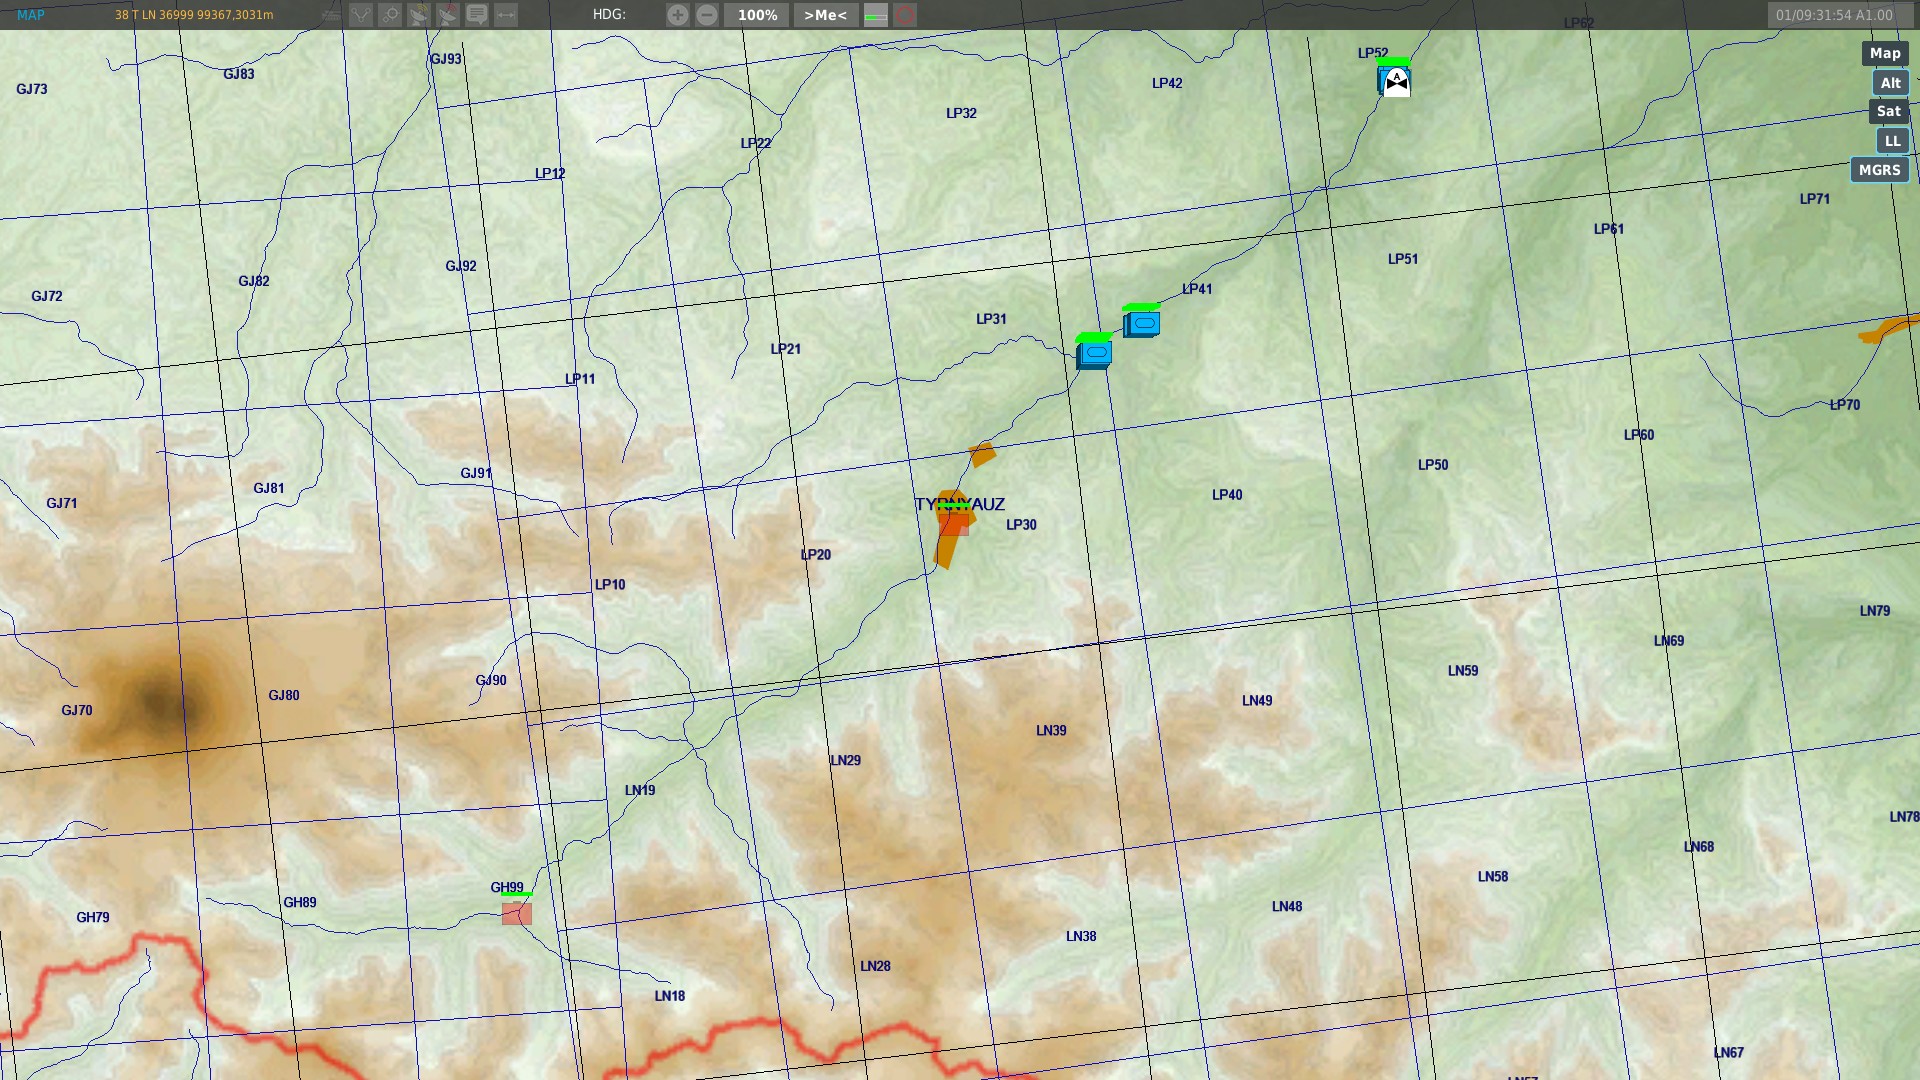This screenshot has width=1920, height=1080.
Task: Switch to Sat satellite map mode
Action: click(x=1888, y=112)
